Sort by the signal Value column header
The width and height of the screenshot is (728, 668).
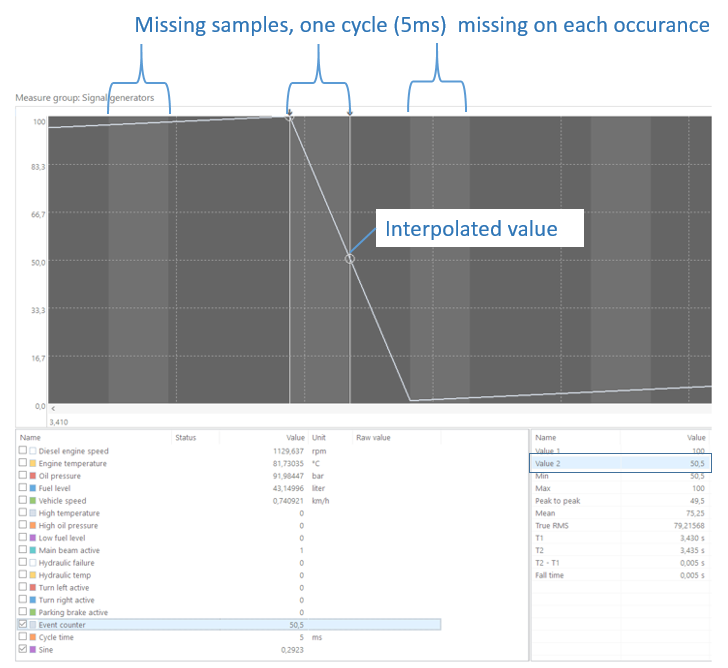295,437
